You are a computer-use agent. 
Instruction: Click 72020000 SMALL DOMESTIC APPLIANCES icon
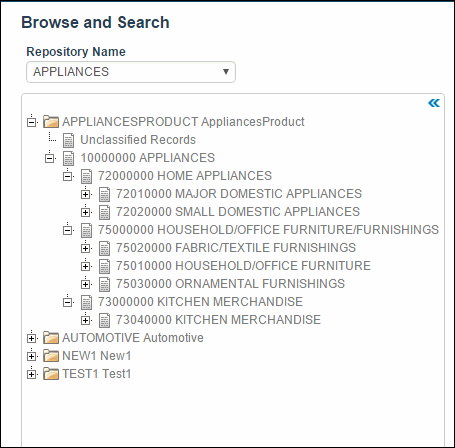105,212
